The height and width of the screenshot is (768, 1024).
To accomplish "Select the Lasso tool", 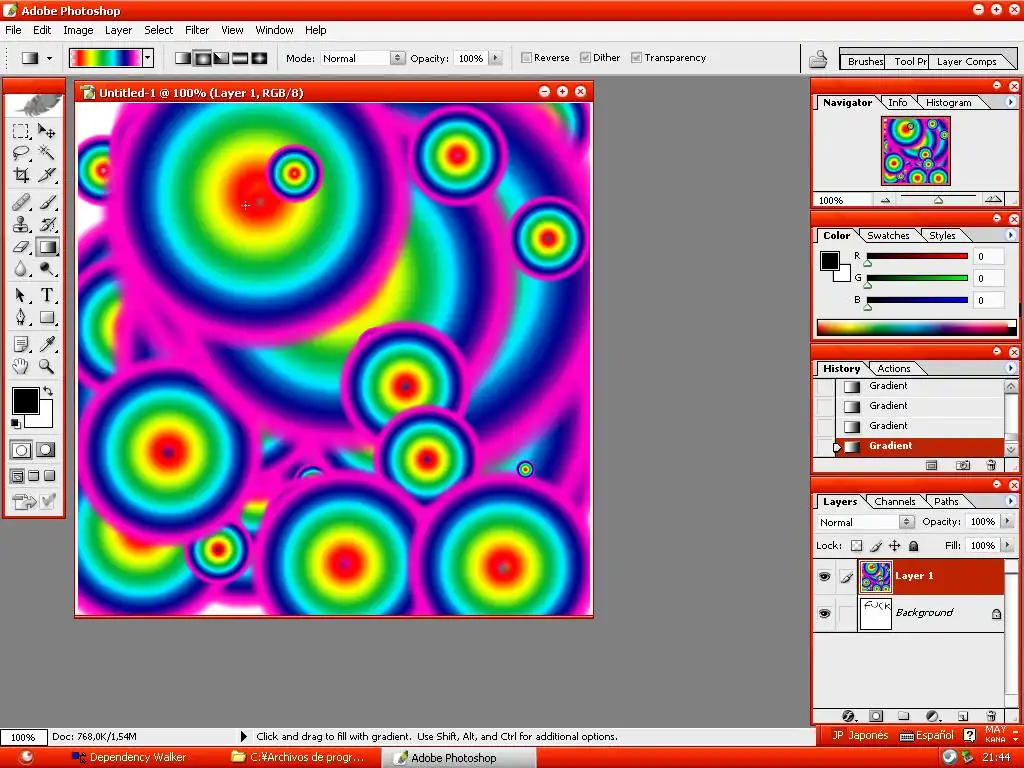I will pyautogui.click(x=21, y=153).
